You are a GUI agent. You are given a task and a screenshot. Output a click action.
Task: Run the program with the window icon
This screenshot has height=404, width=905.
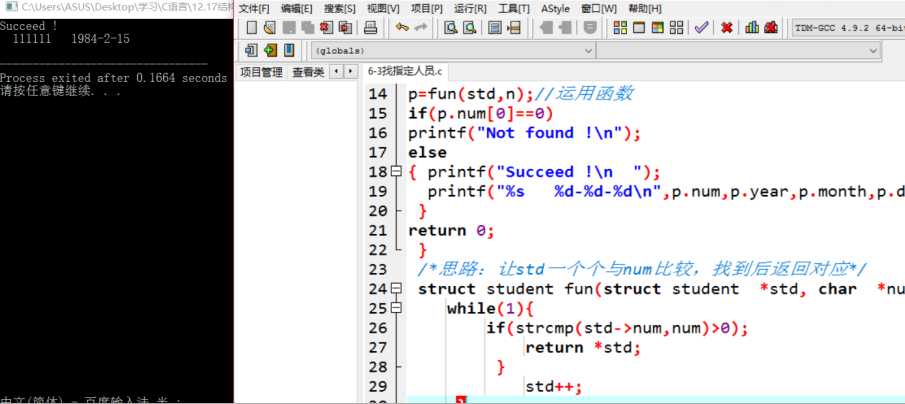click(639, 28)
